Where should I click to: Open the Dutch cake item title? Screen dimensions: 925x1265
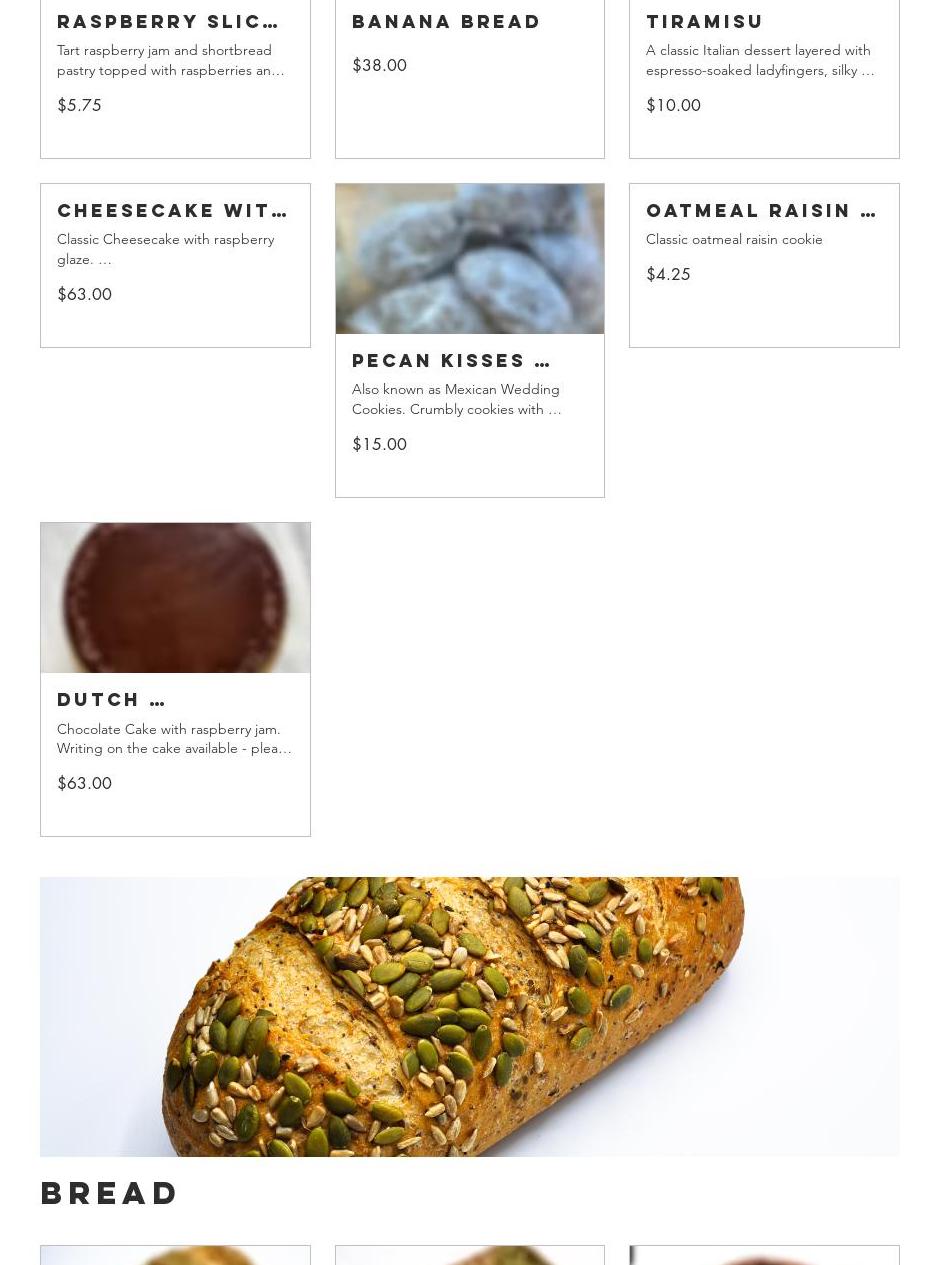point(111,699)
